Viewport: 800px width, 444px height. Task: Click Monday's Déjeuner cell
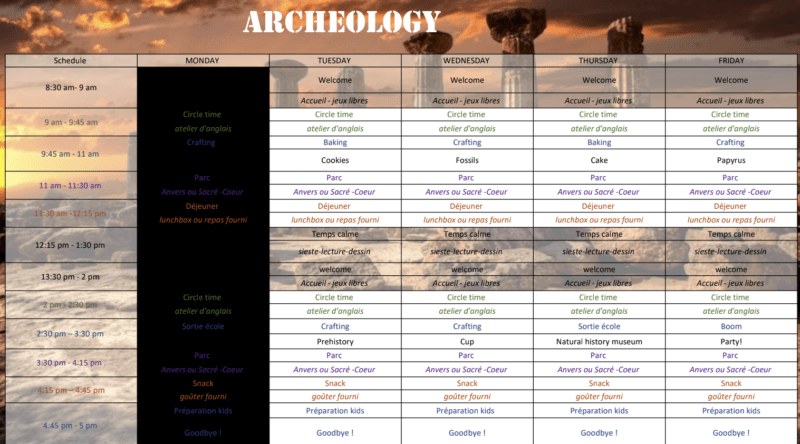point(202,206)
